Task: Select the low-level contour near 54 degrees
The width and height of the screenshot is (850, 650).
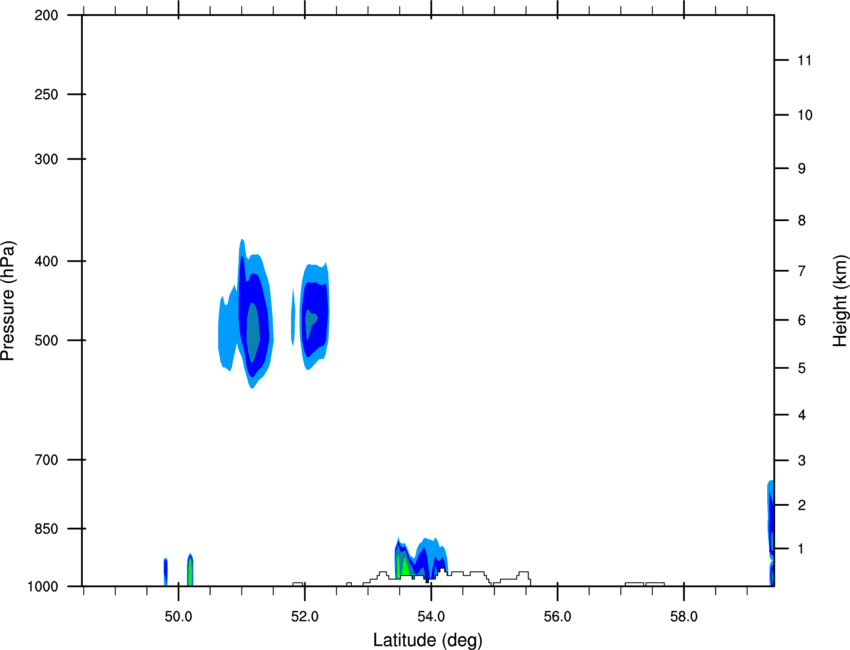Action: [x=421, y=558]
